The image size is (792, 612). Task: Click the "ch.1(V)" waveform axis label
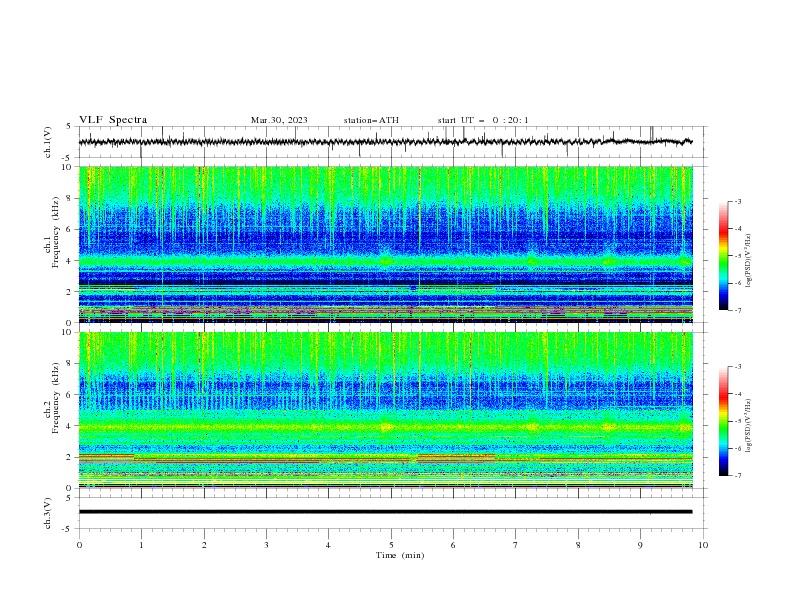pos(48,142)
